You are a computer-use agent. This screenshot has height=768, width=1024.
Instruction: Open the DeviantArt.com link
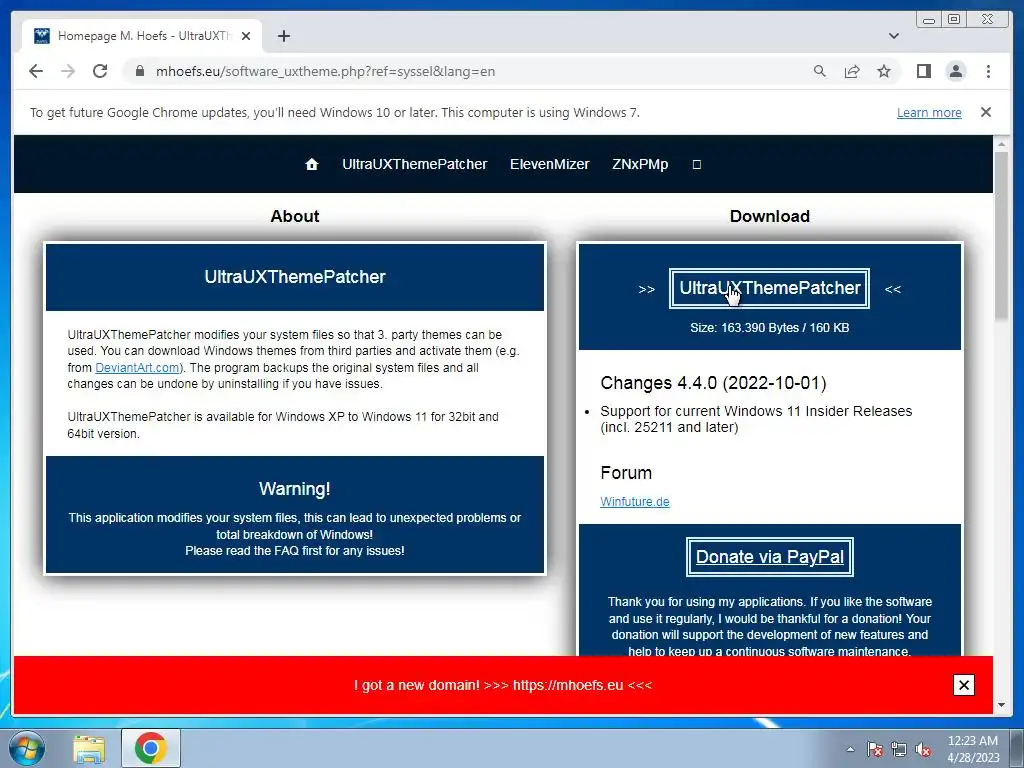(x=137, y=368)
